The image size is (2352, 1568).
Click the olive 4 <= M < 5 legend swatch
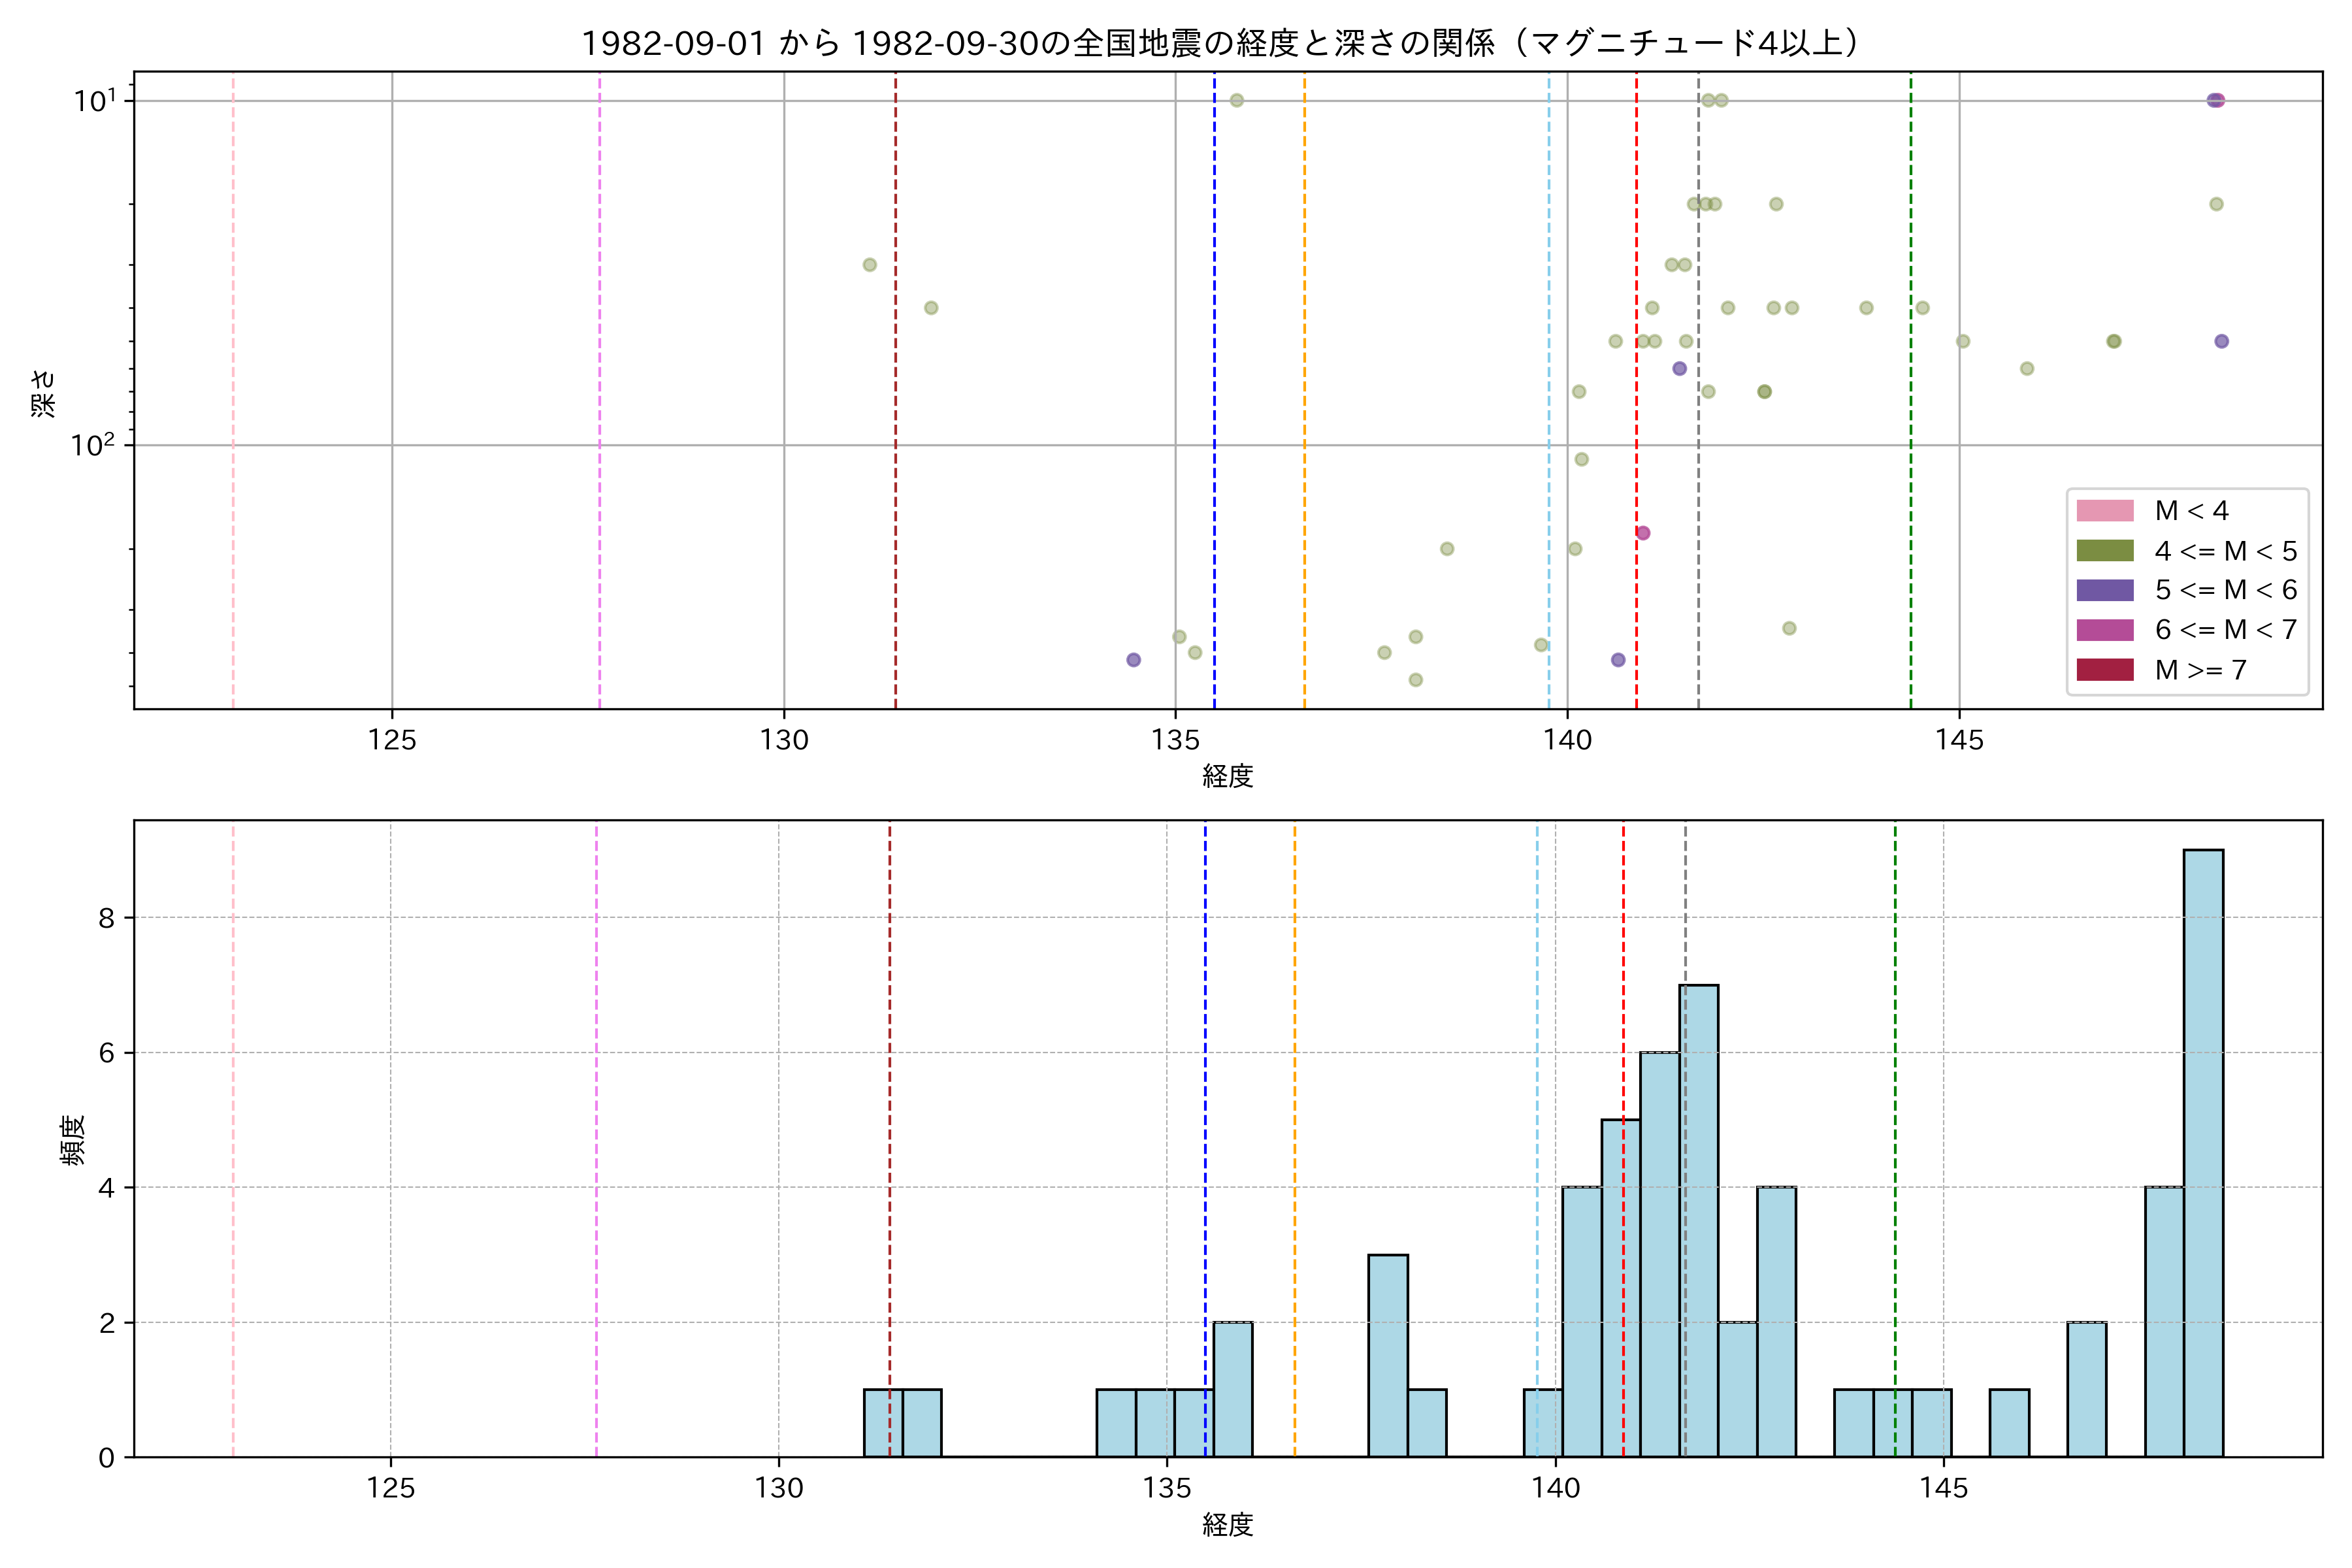(2104, 551)
